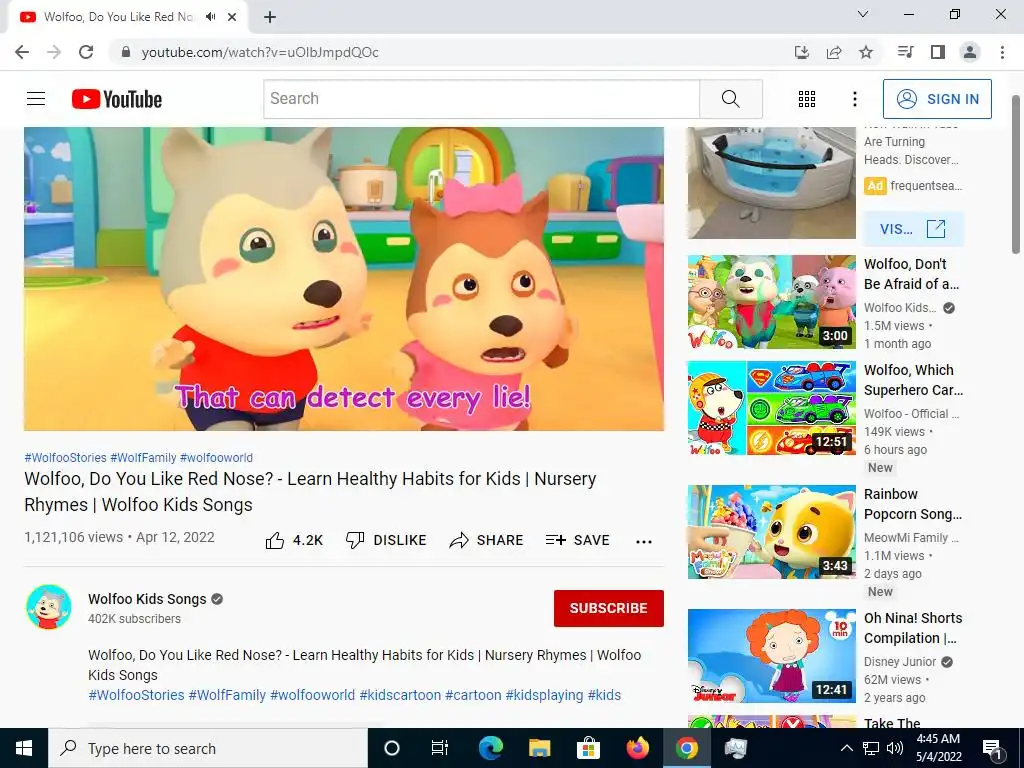This screenshot has height=768, width=1024.
Task: Go to the YouTube home logo
Action: [117, 99]
